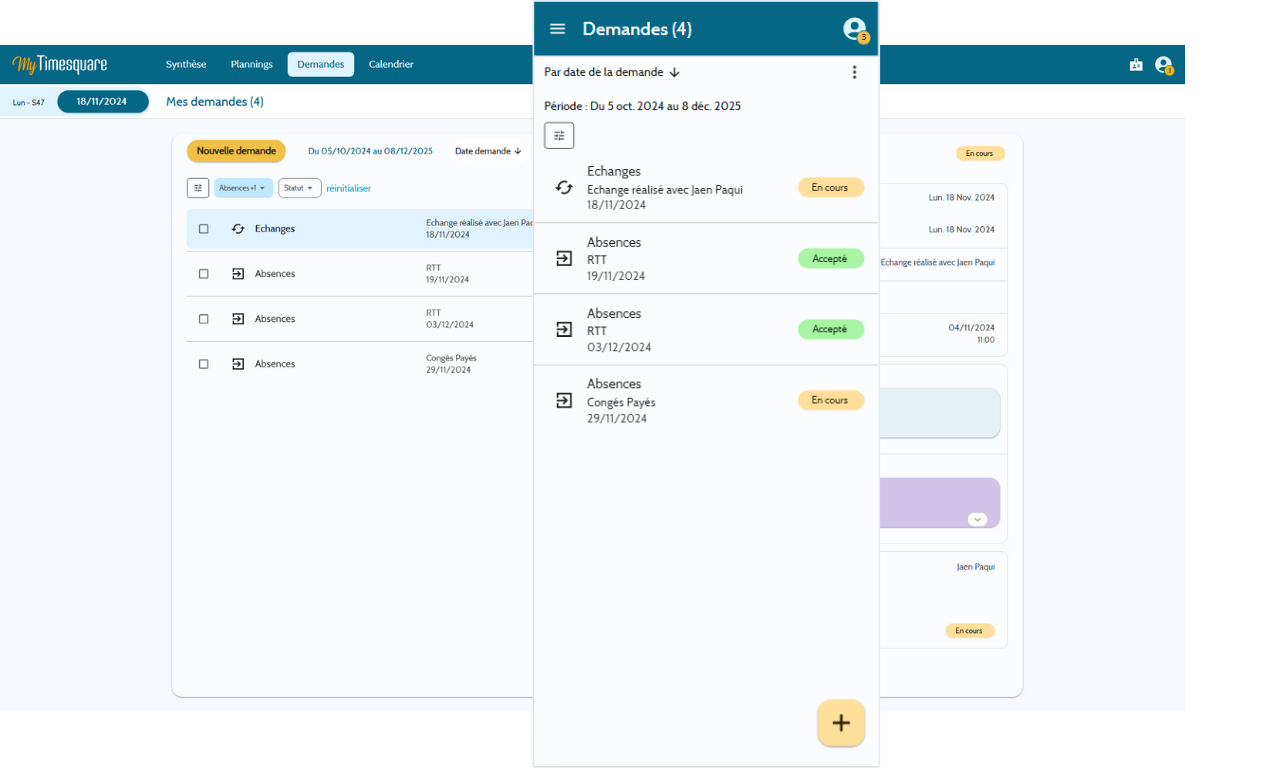Screen dimensions: 1280x768
Task: Switch to the Plannings tab
Action: [251, 64]
